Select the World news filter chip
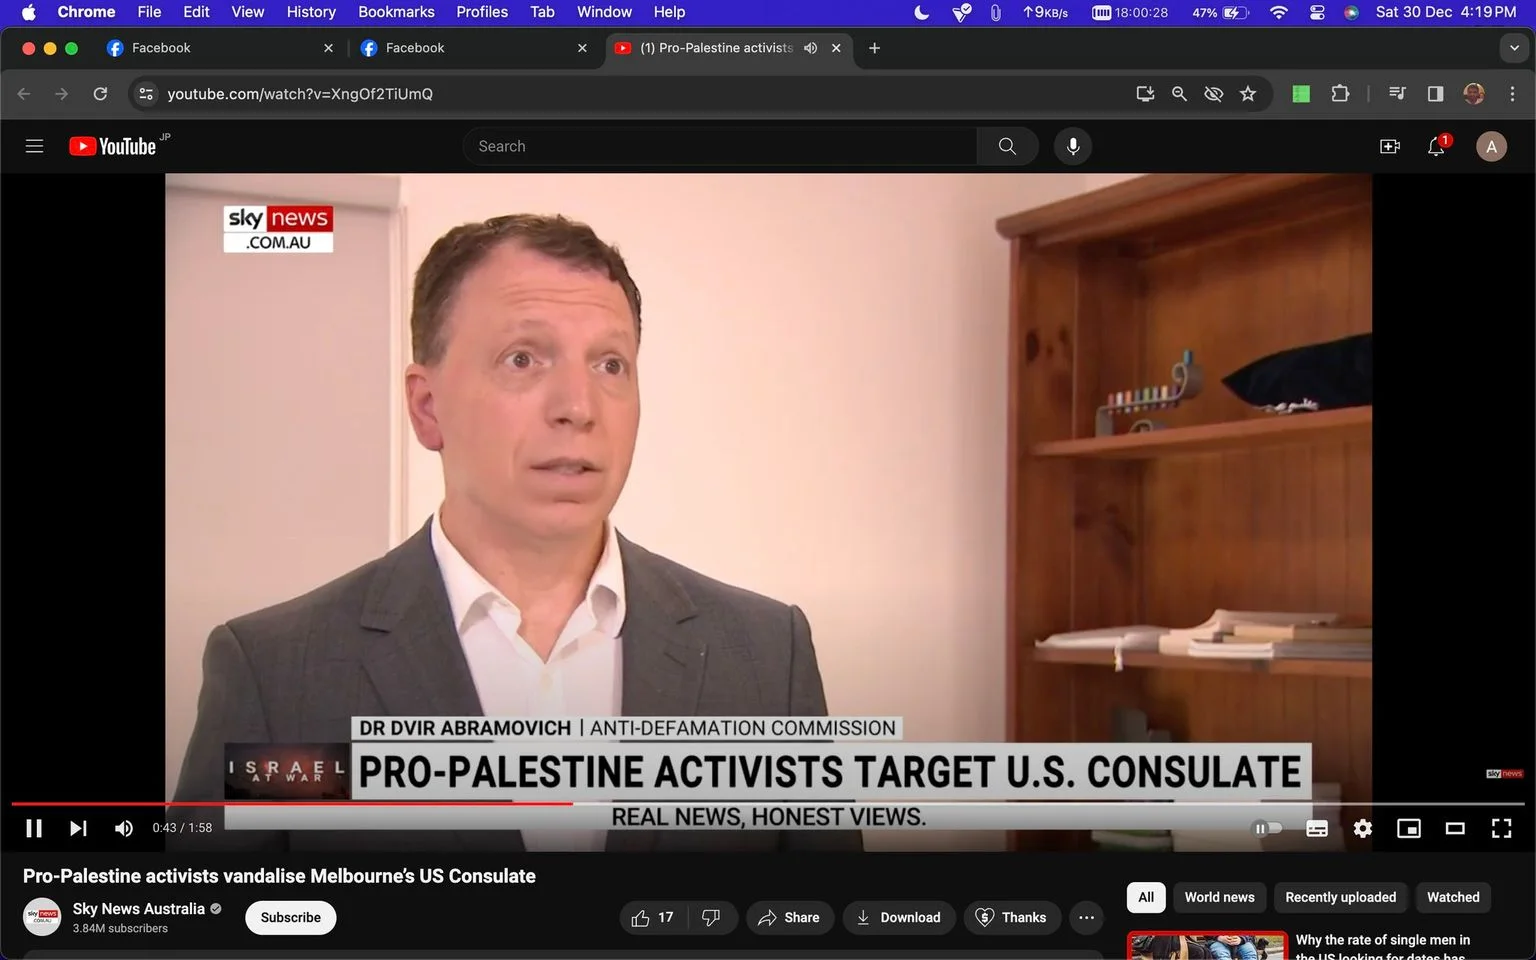Image resolution: width=1536 pixels, height=960 pixels. tap(1219, 897)
